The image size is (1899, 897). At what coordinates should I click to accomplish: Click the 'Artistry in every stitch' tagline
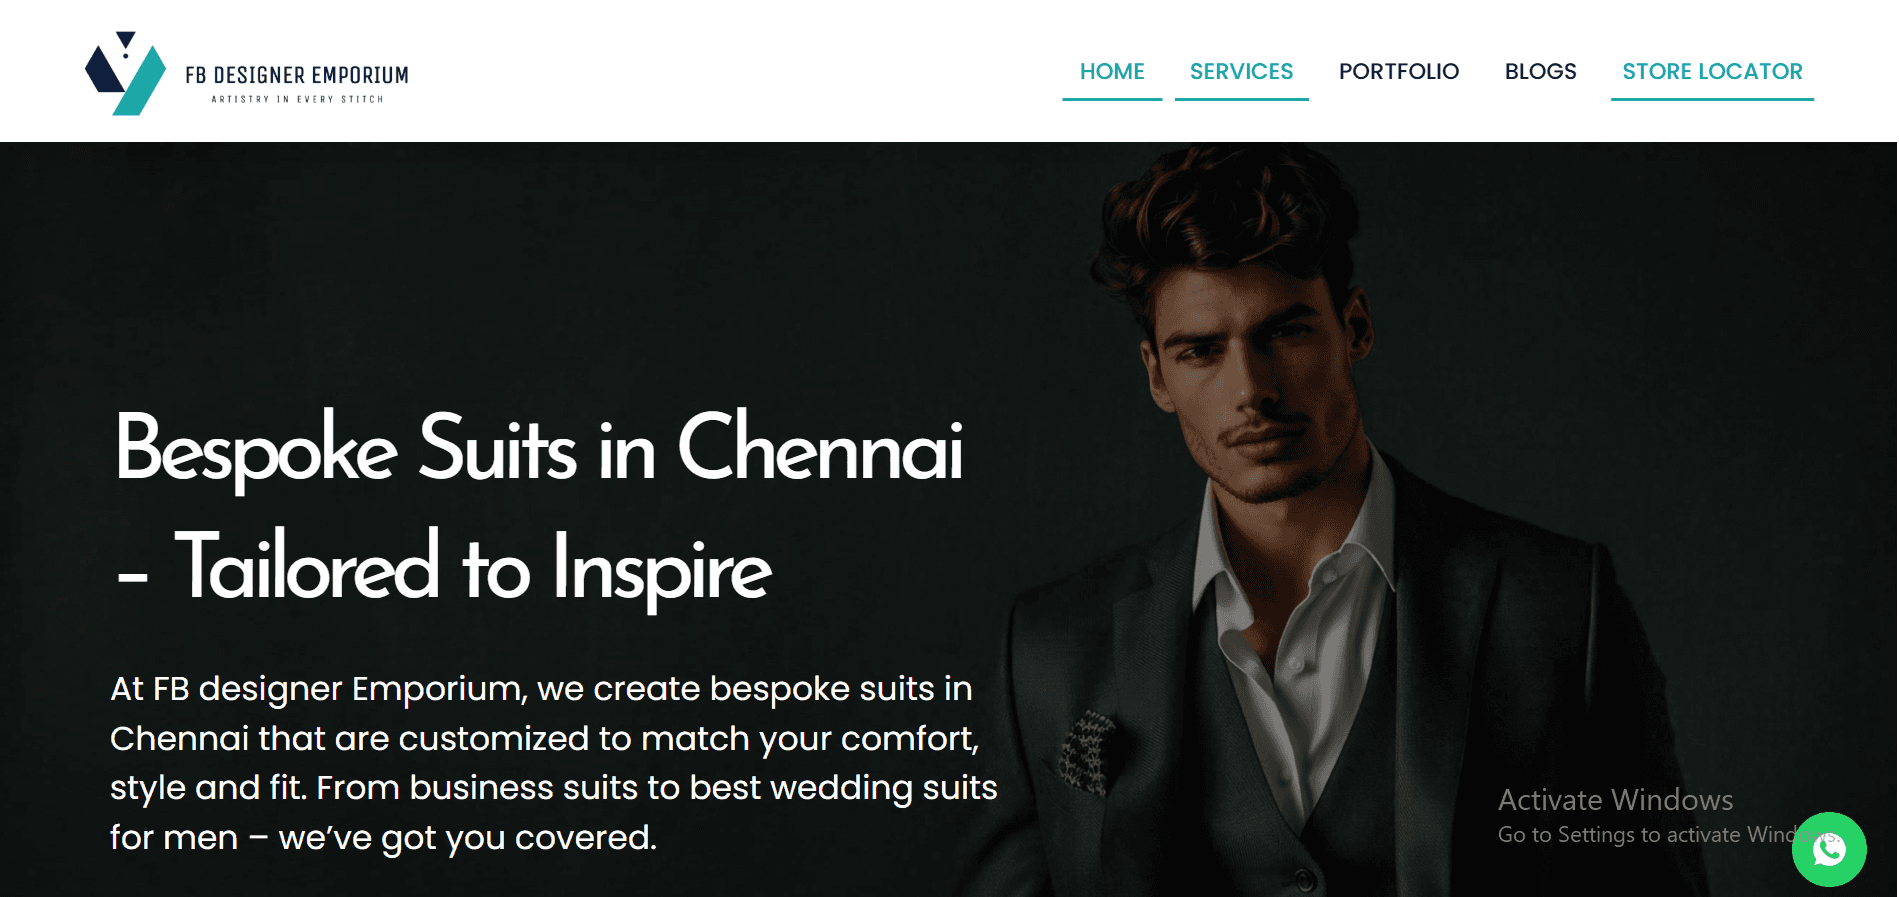coord(297,99)
